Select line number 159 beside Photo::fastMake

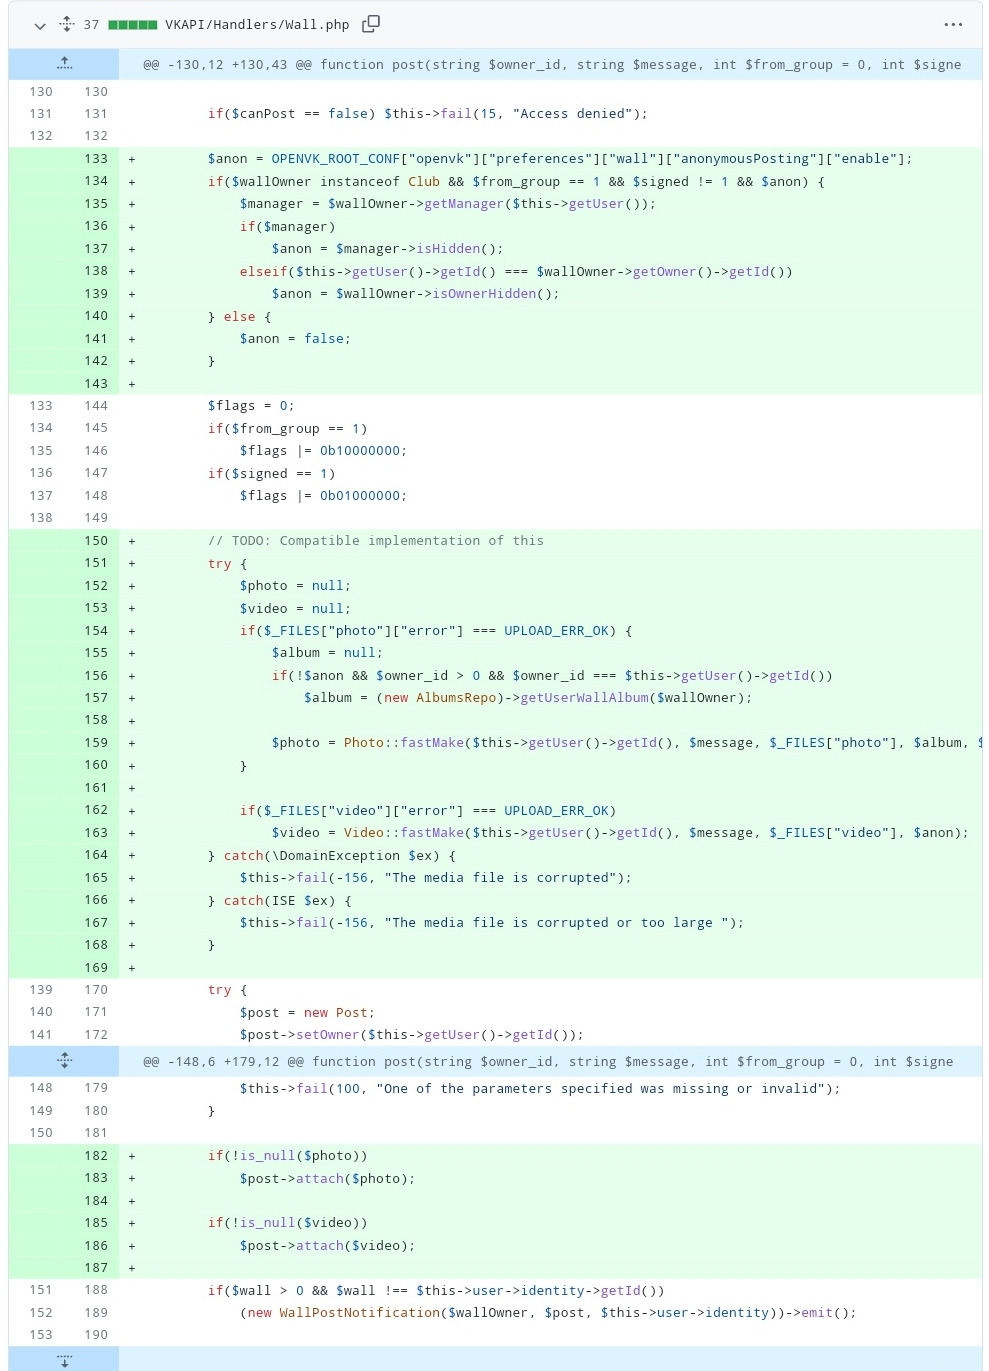[96, 742]
